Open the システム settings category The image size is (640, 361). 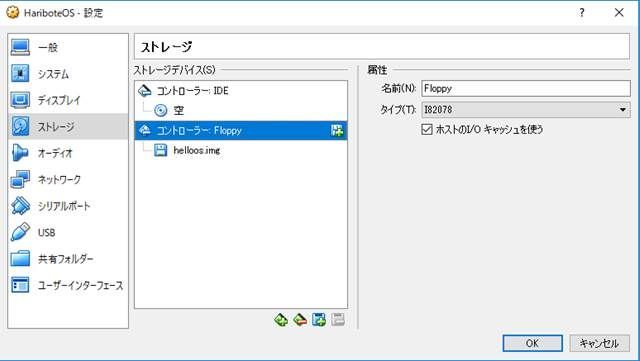point(68,74)
